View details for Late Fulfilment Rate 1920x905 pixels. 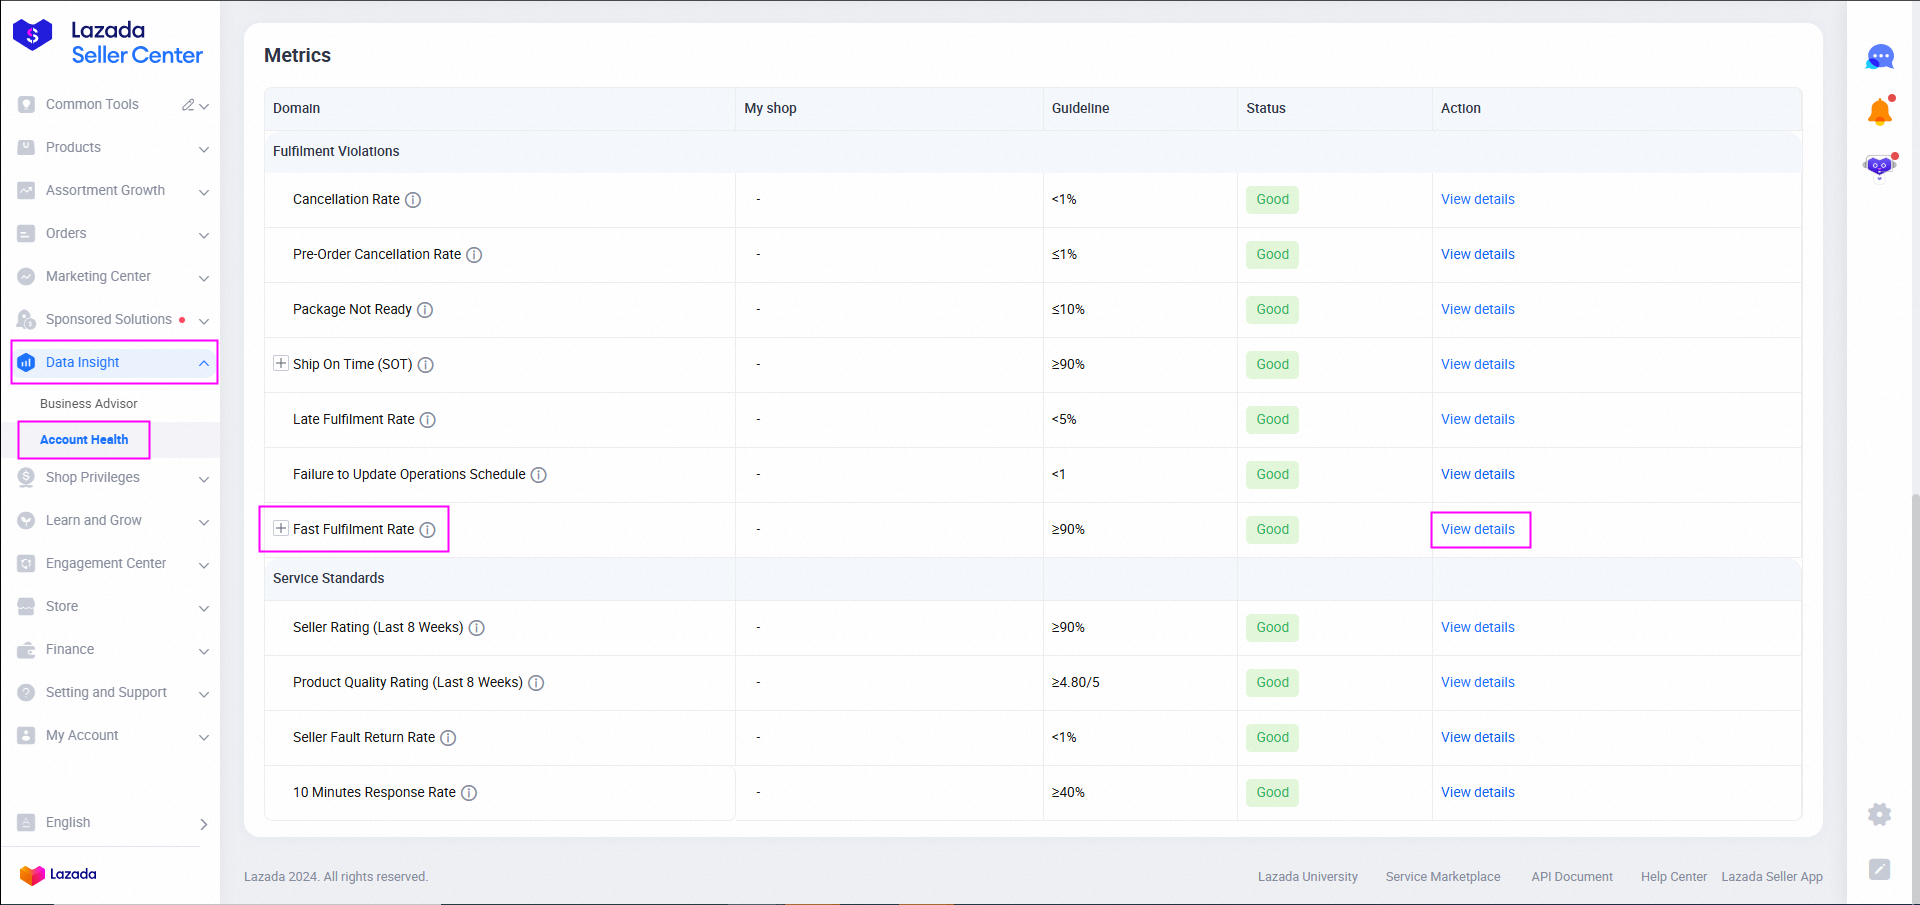coord(1477,420)
